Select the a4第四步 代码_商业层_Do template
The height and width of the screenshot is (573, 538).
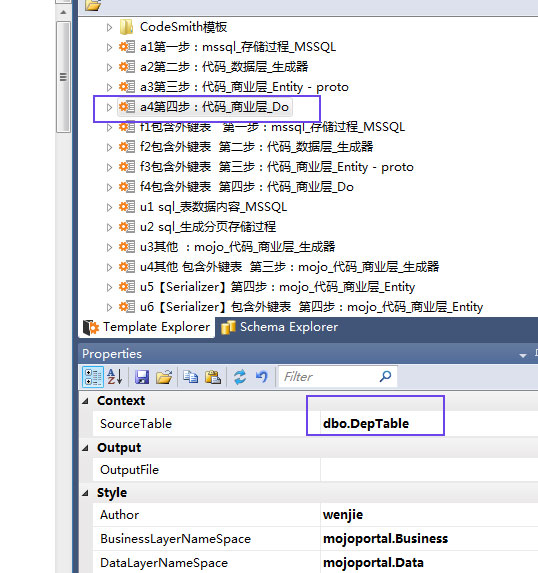point(214,107)
